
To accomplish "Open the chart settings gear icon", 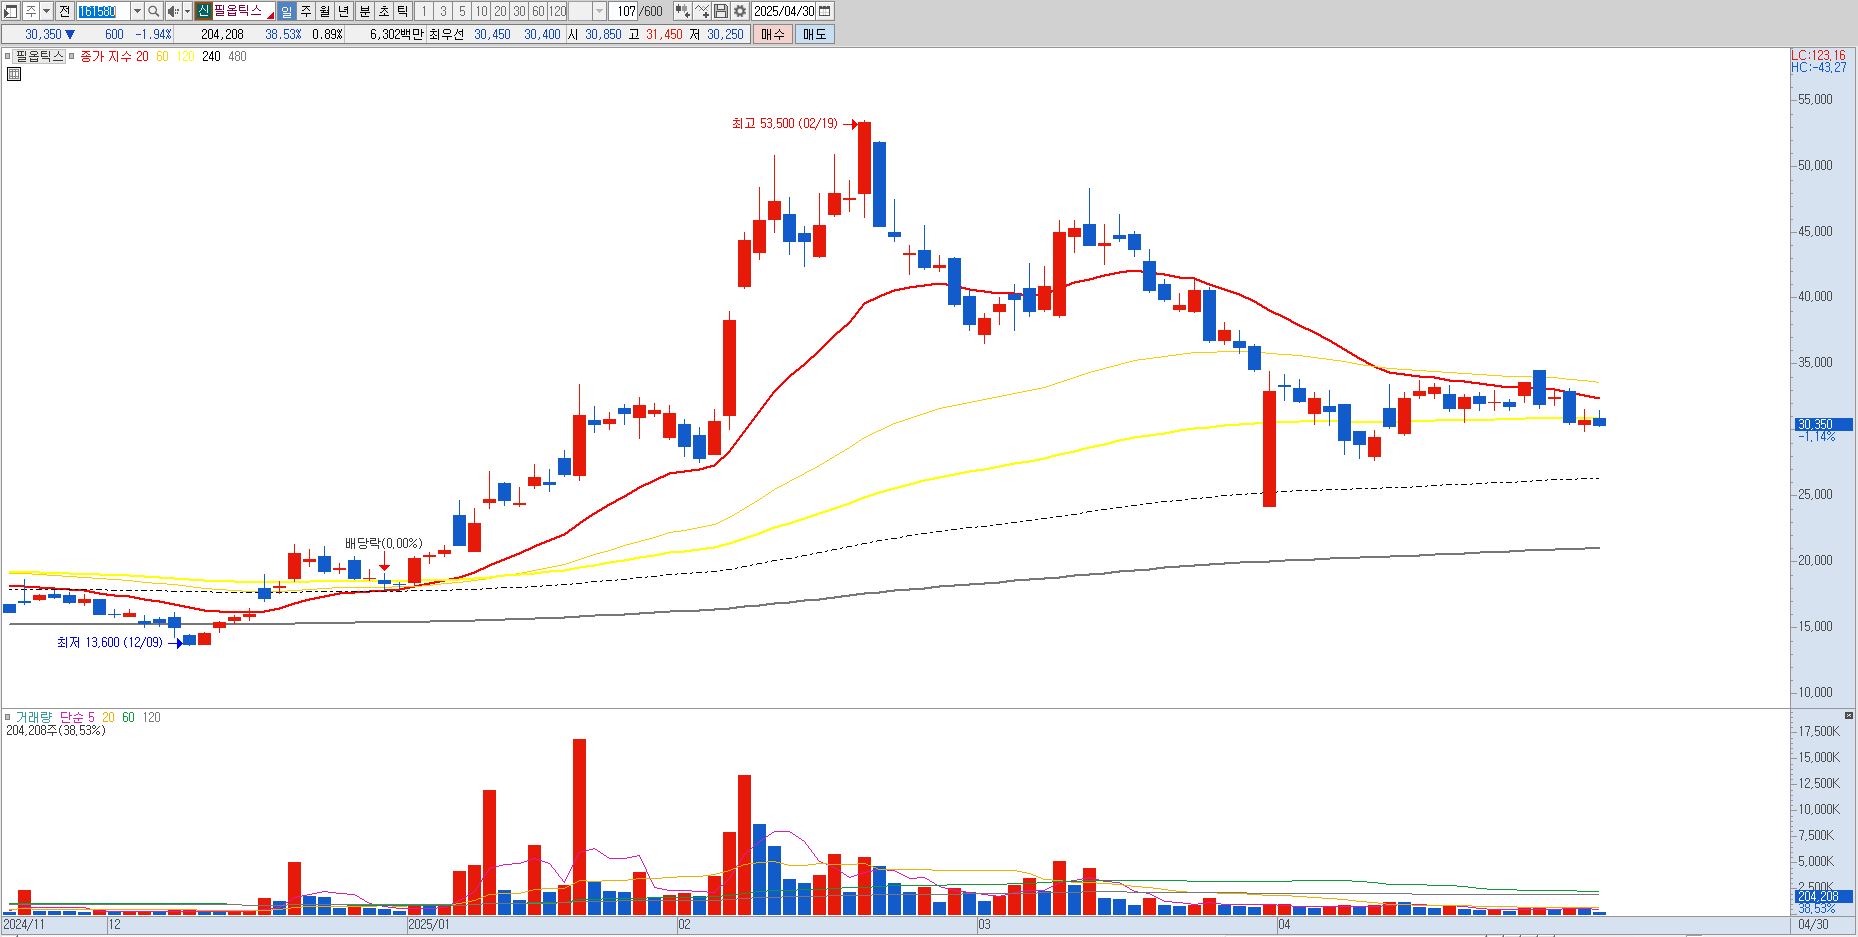I will (740, 11).
